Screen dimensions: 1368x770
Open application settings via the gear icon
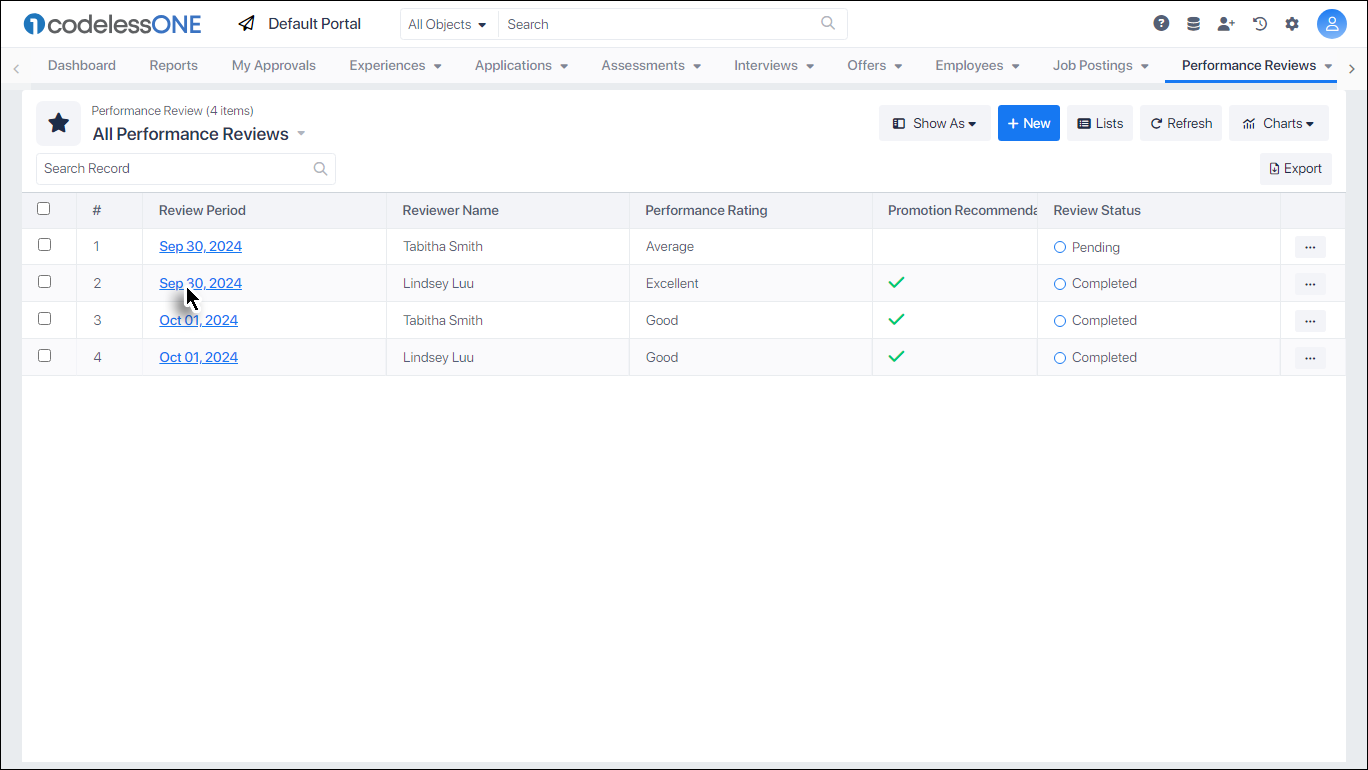pyautogui.click(x=1292, y=22)
